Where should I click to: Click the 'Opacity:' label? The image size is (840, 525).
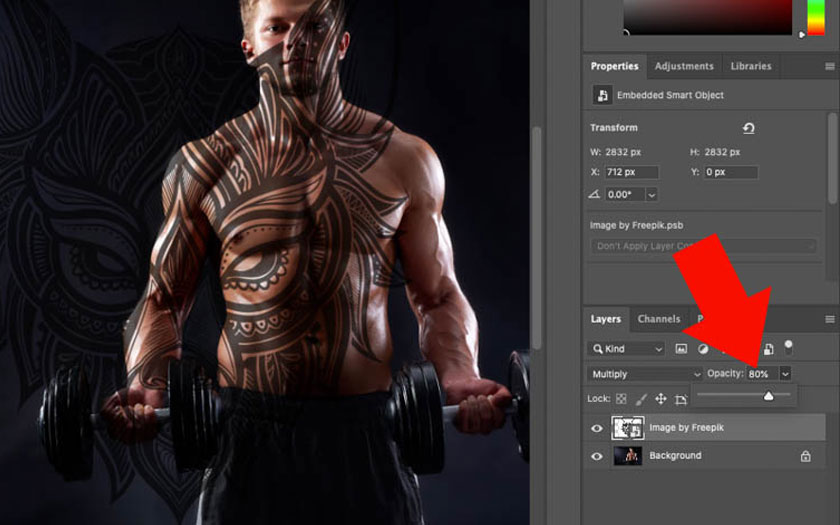[725, 373]
